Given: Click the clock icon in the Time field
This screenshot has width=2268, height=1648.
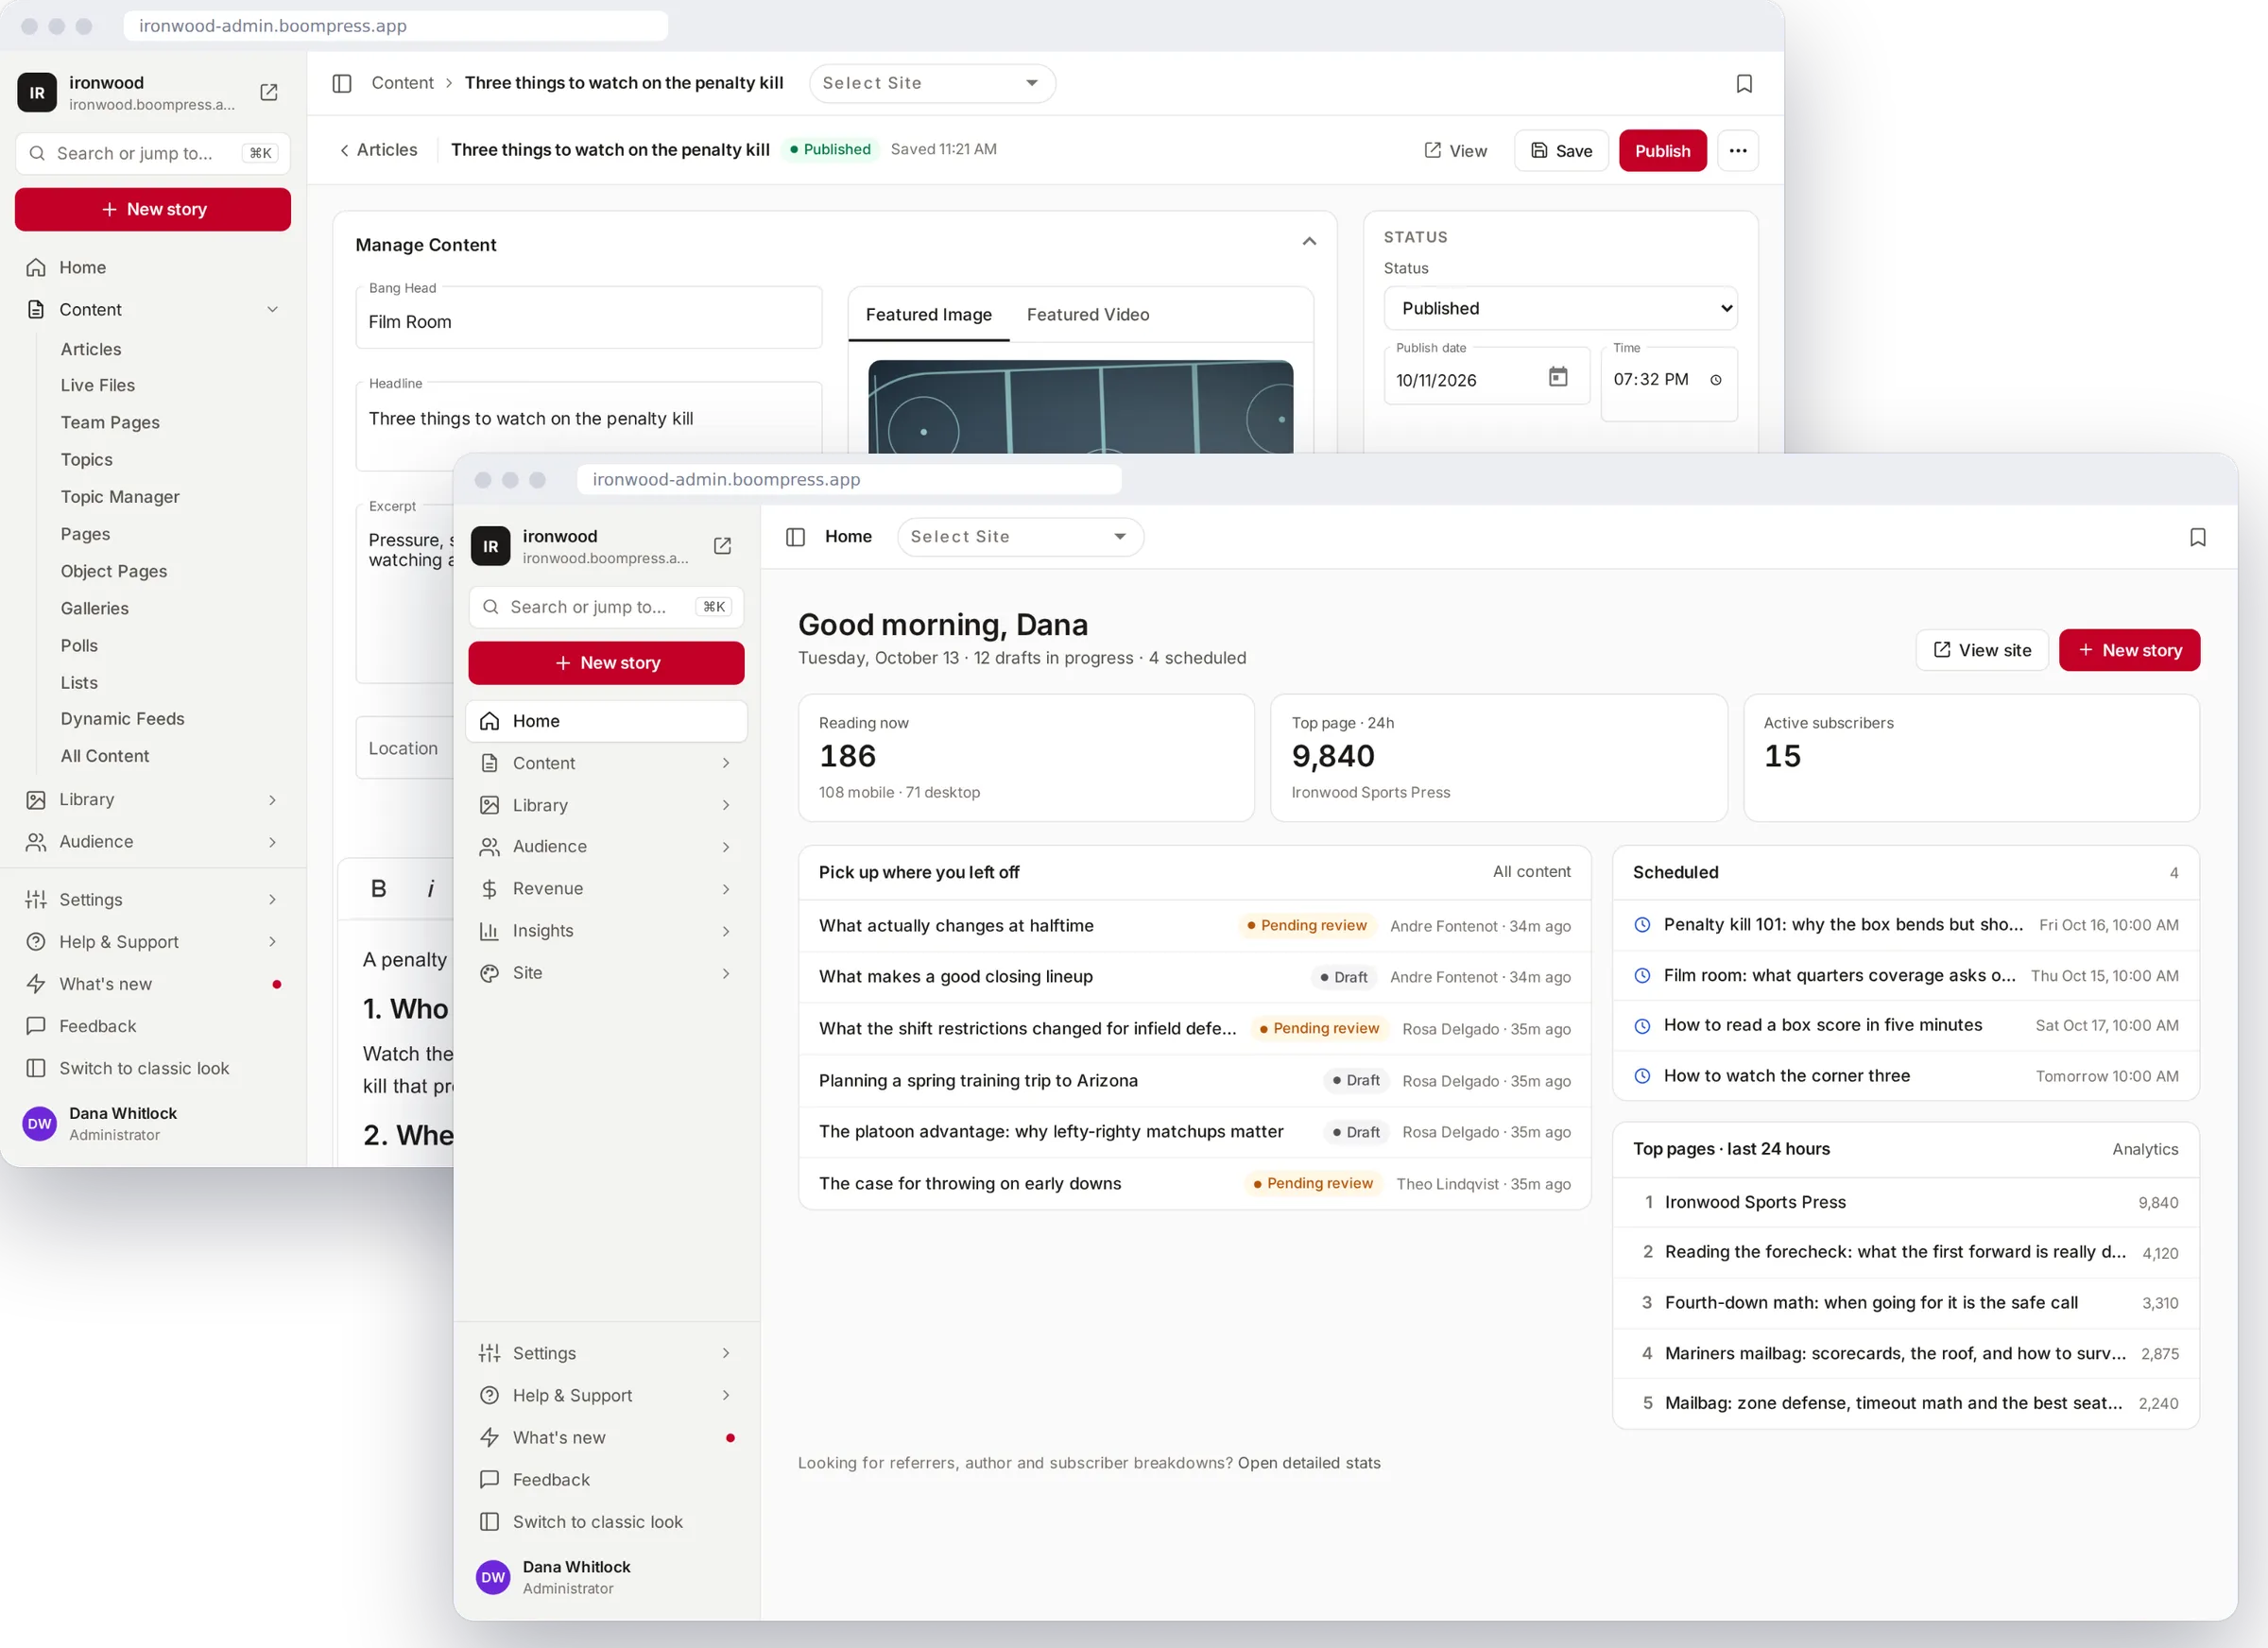Looking at the screenshot, I should tap(1716, 380).
